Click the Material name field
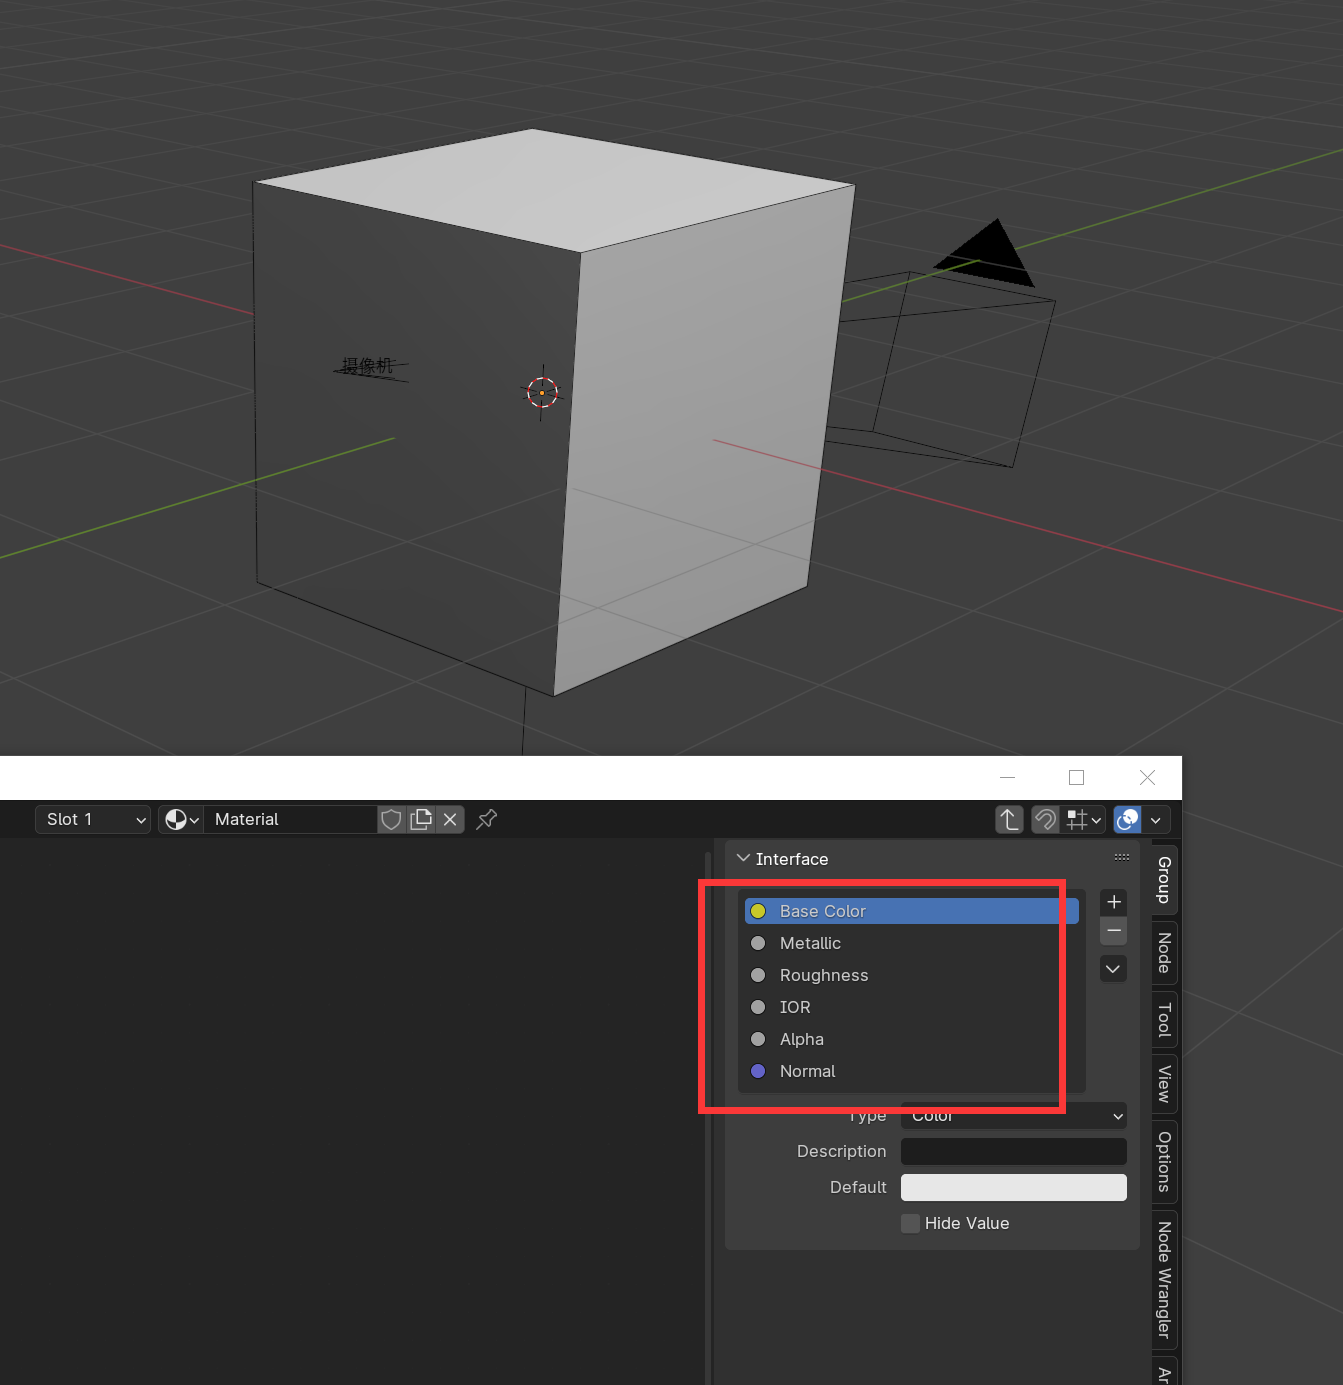 coord(291,820)
